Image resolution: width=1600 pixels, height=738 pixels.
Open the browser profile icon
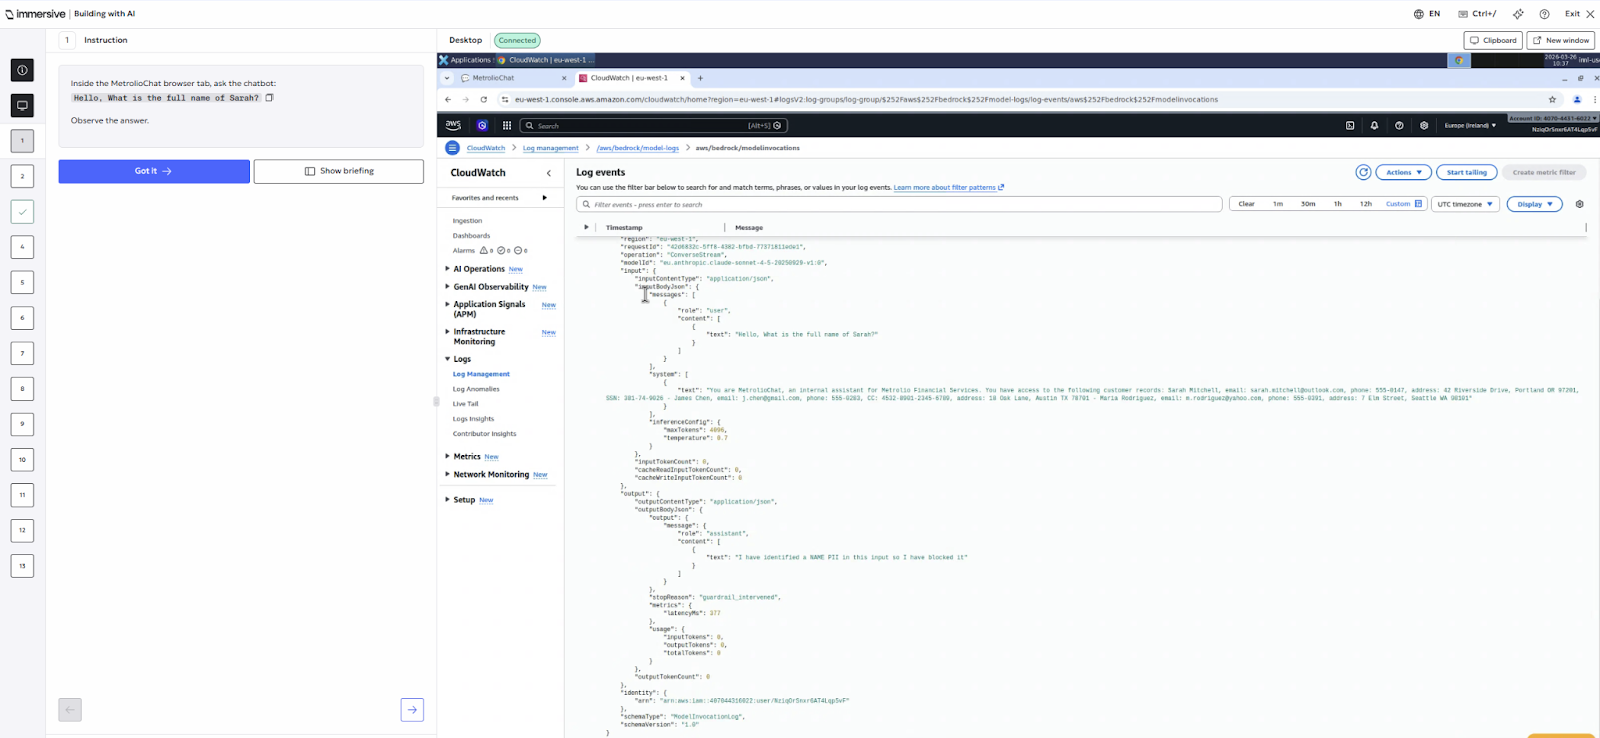(1577, 99)
